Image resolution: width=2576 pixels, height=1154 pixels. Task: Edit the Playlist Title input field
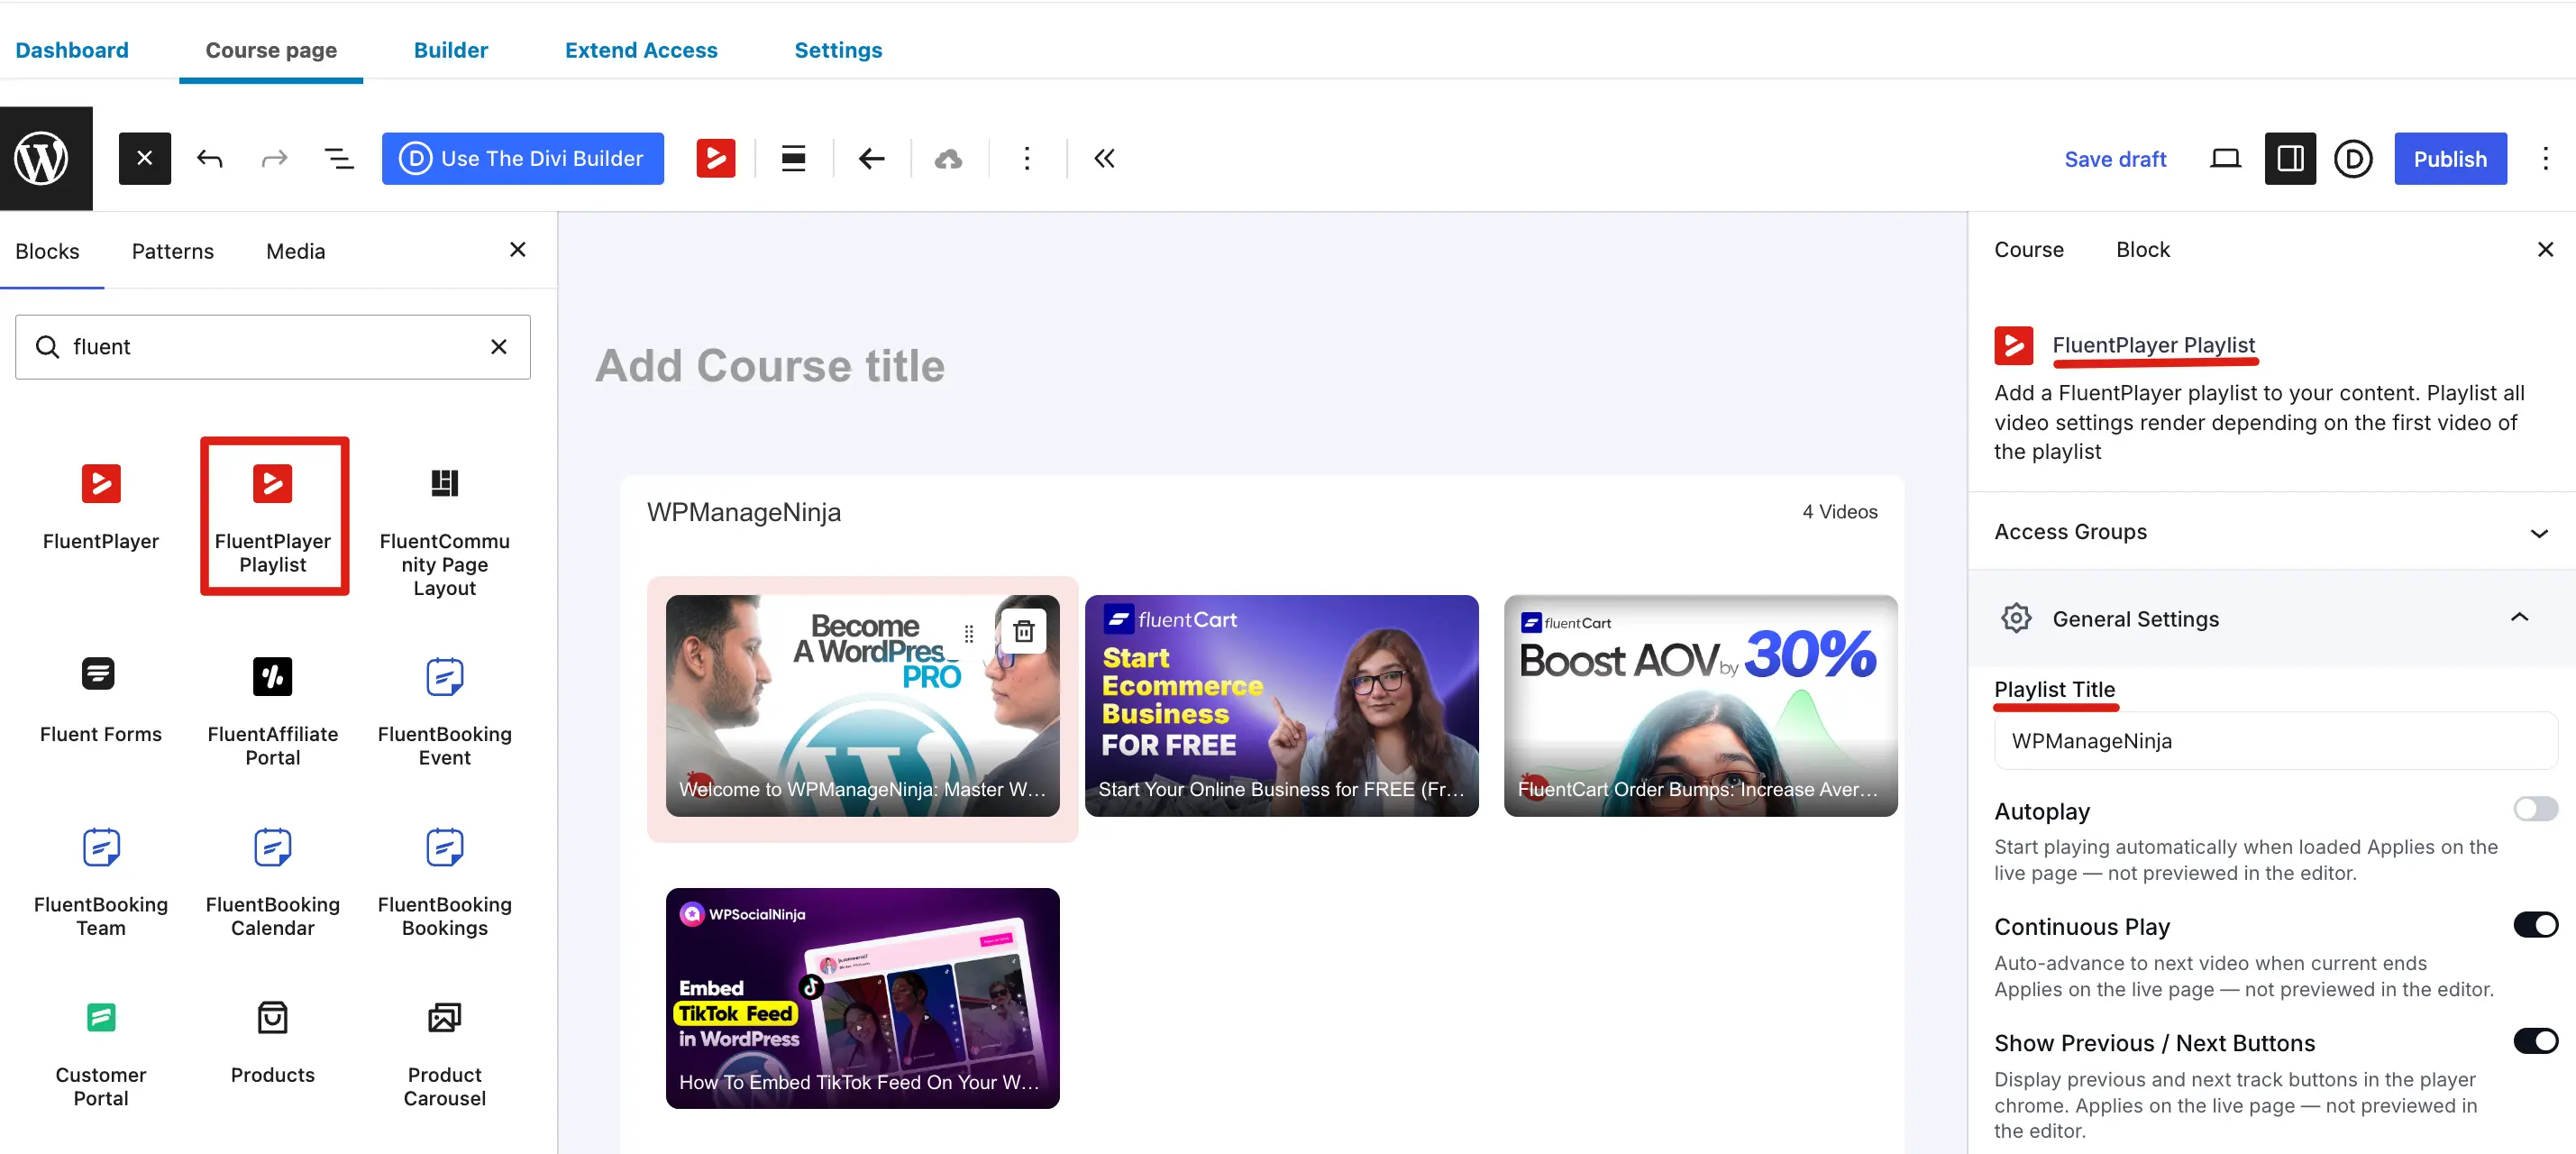pyautogui.click(x=2275, y=741)
